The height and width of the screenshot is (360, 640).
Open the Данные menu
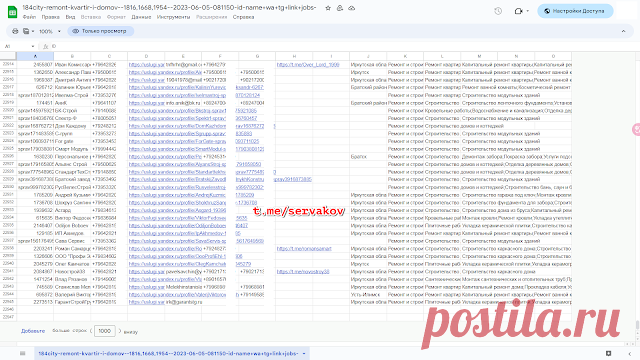[x=141, y=17]
